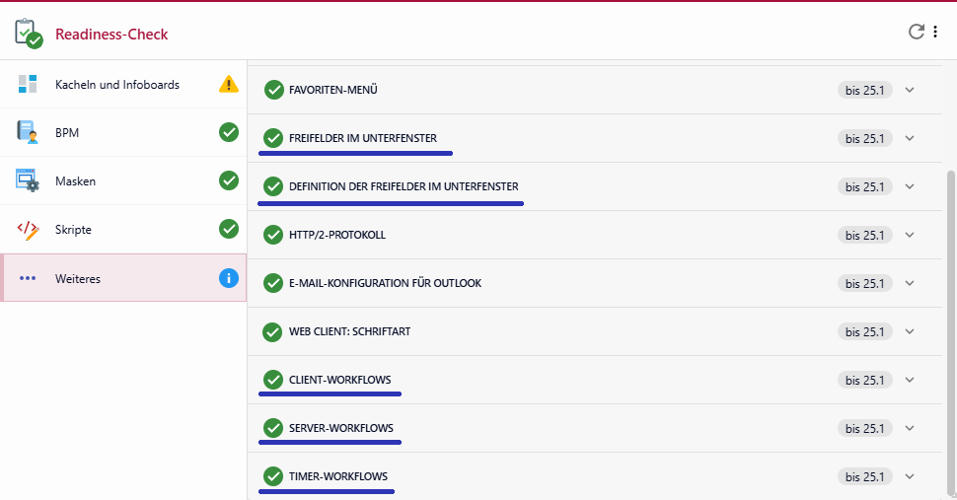
Task: Click green check beside Favoriten-Menü
Action: pyautogui.click(x=273, y=90)
